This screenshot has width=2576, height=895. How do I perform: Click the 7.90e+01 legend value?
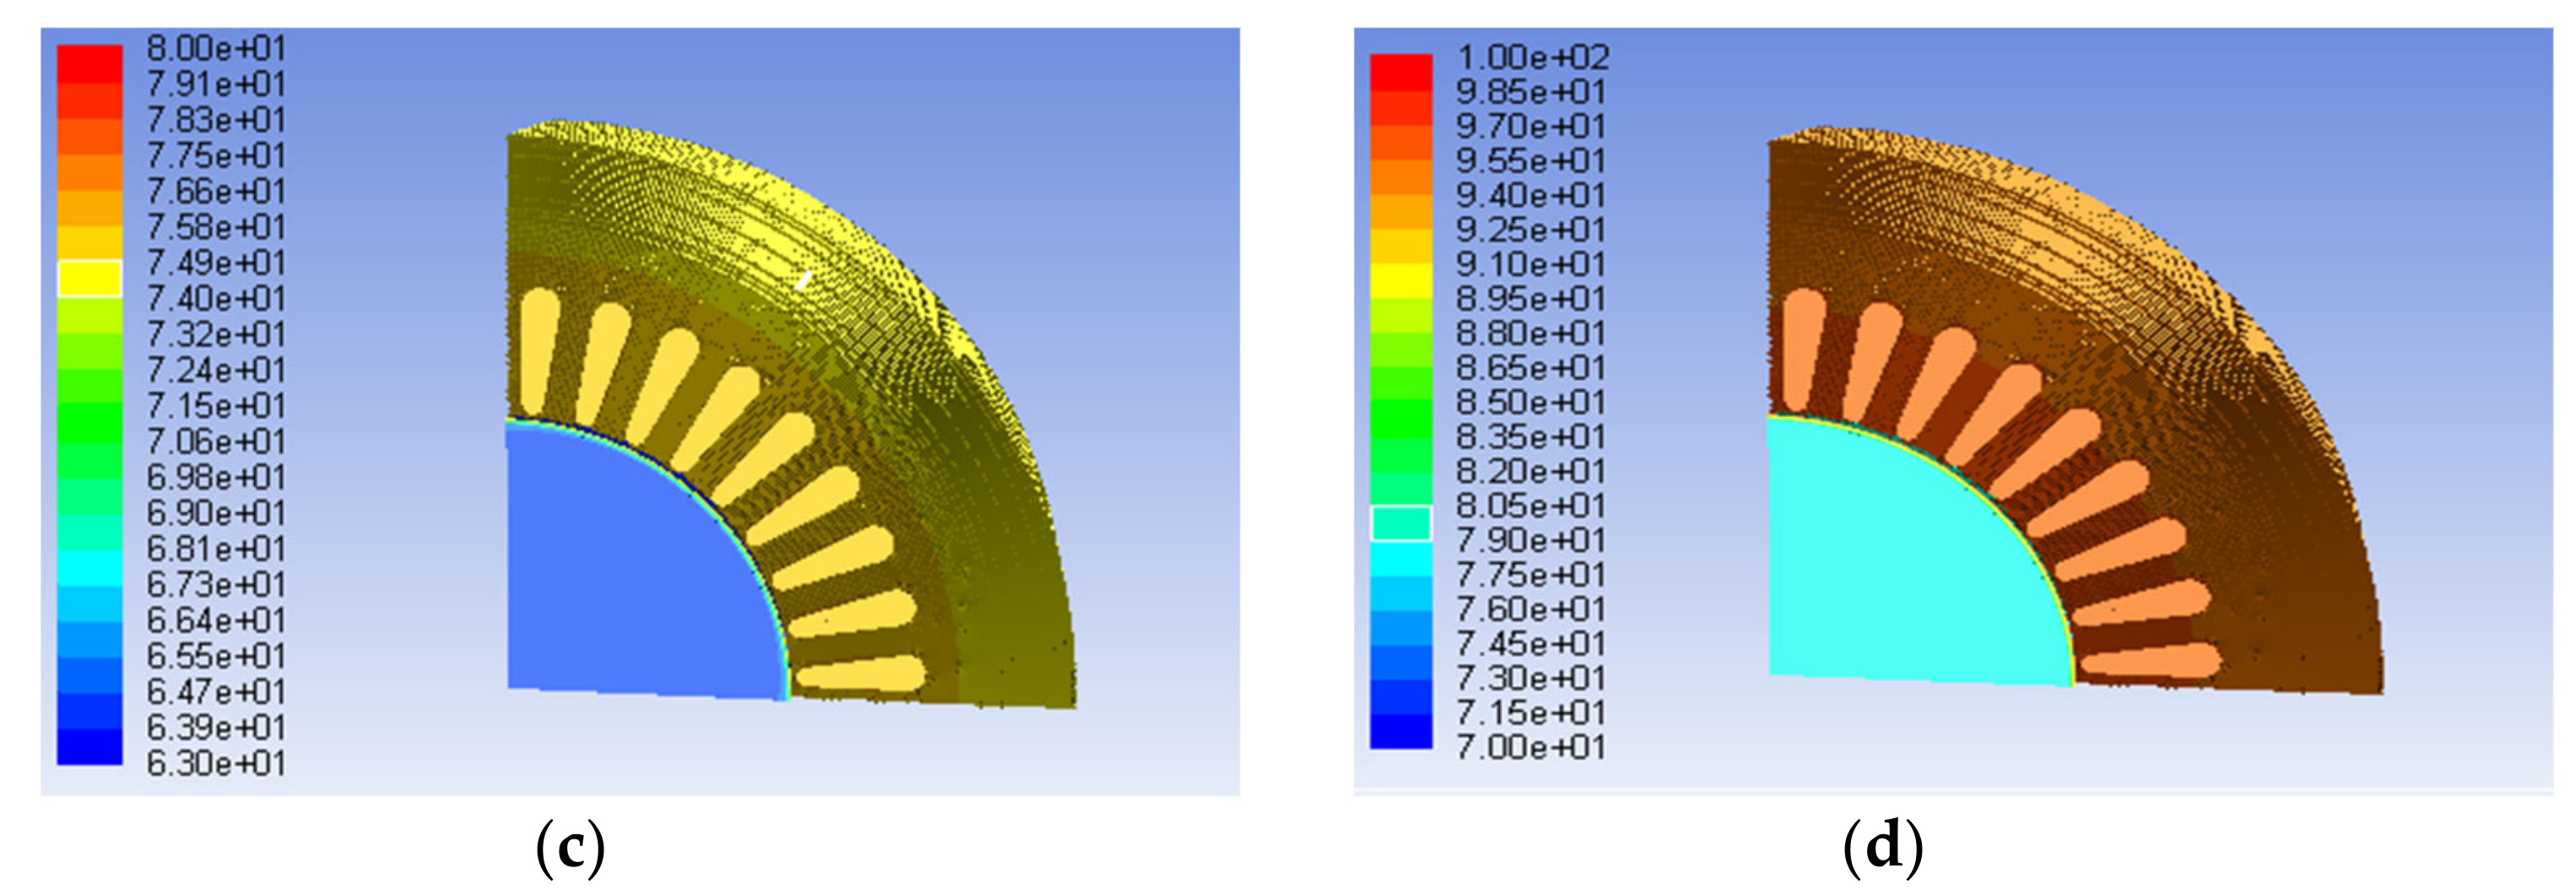tap(1531, 540)
